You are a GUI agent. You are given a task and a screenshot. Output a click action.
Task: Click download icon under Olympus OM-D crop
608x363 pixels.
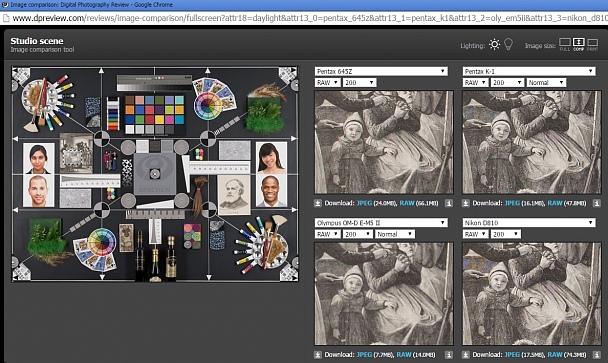coord(318,355)
